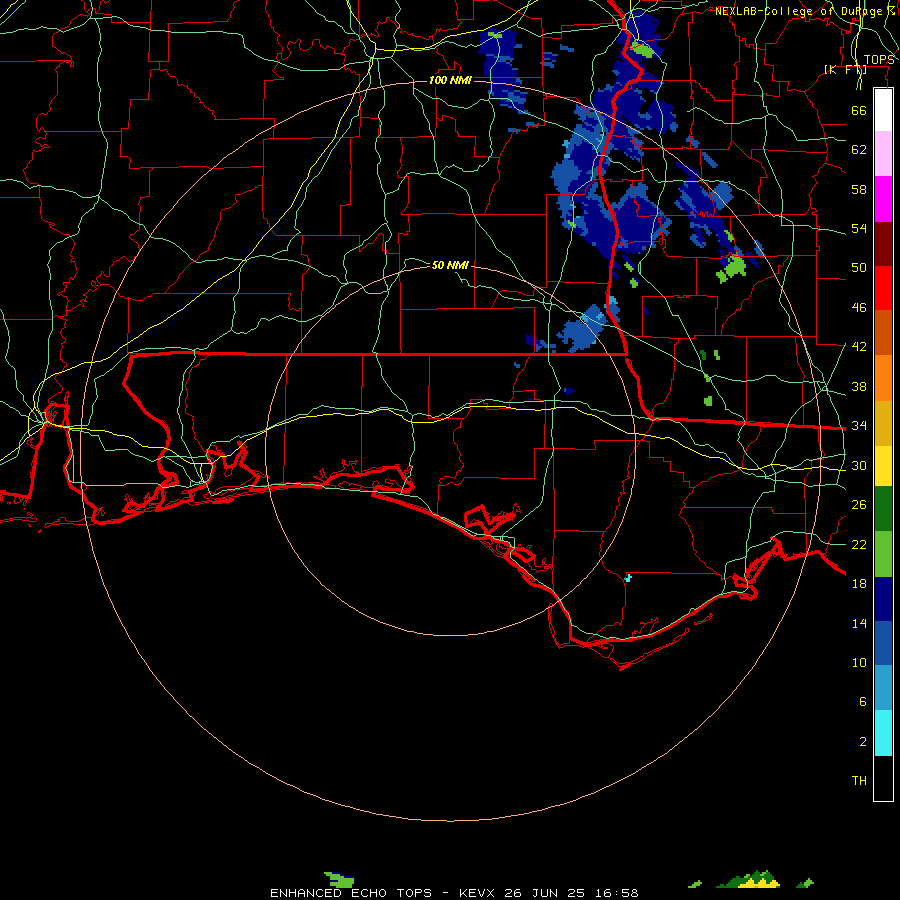Click the 'KEVX' radar site identifier
900x900 pixels.
(x=479, y=893)
